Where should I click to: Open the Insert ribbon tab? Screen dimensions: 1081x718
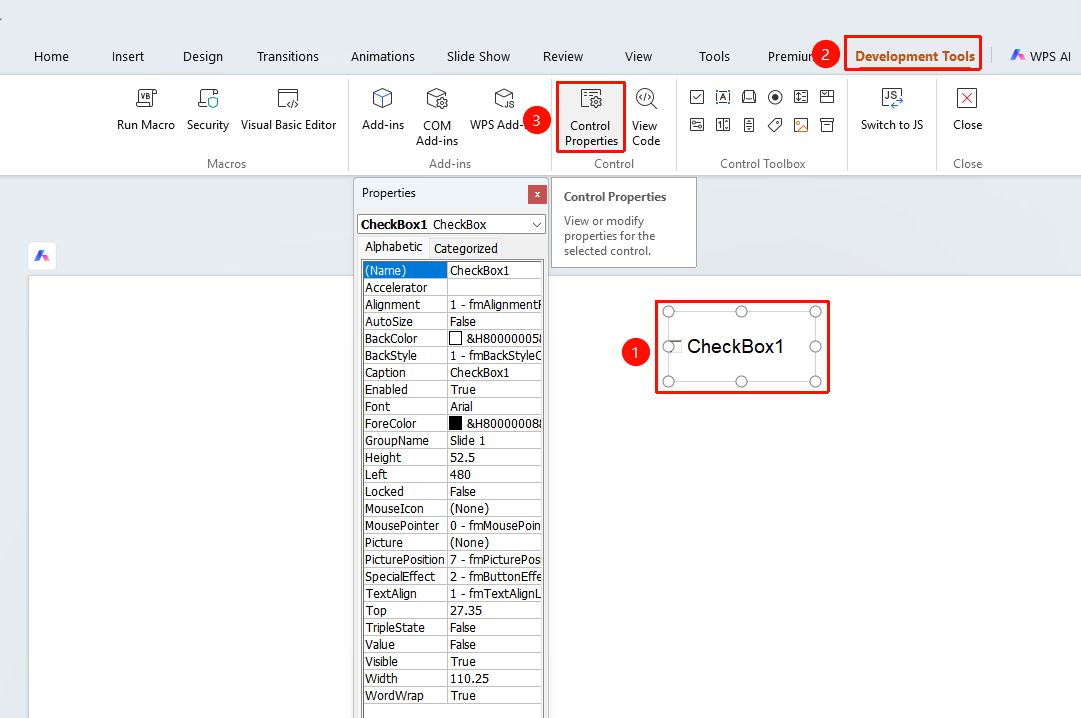pyautogui.click(x=128, y=57)
